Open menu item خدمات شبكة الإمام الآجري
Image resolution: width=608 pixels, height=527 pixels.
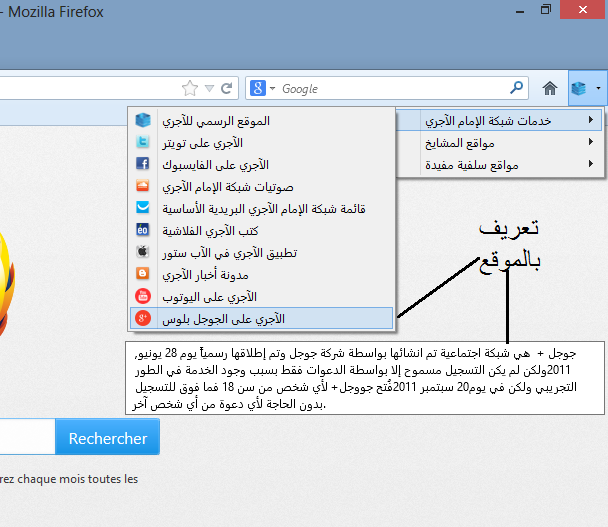click(x=499, y=121)
